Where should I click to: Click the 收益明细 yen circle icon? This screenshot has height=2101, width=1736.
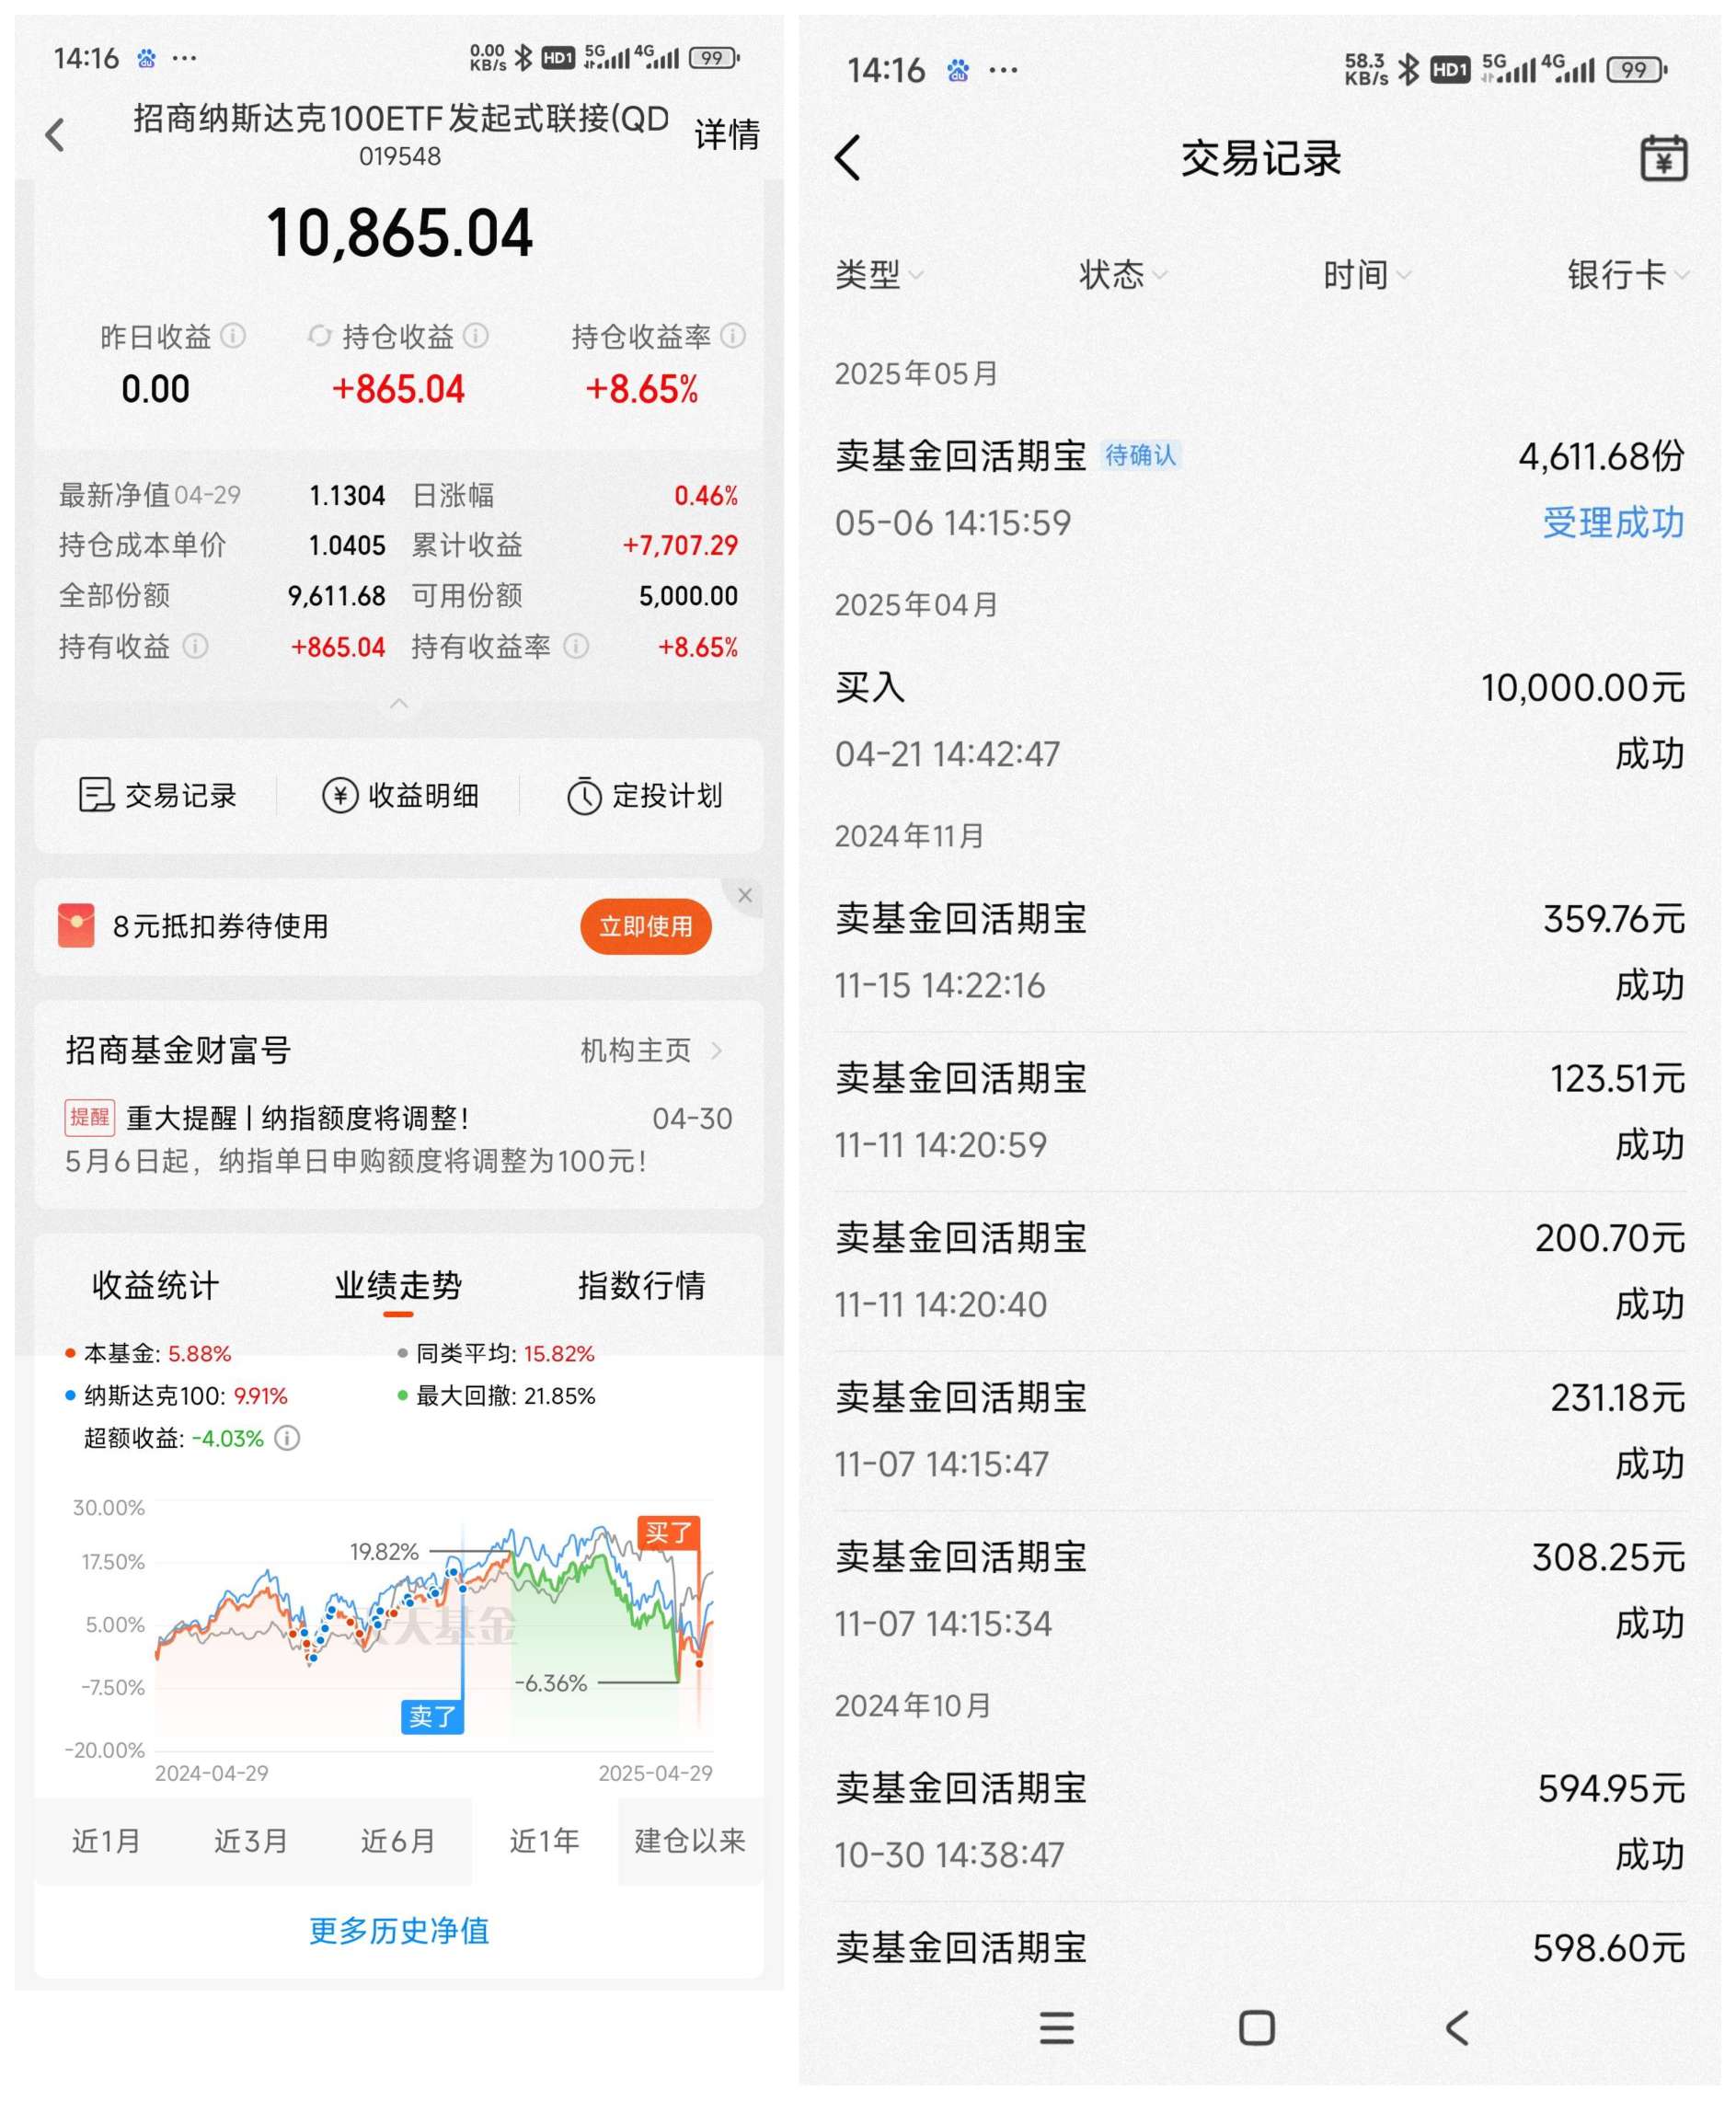point(340,795)
